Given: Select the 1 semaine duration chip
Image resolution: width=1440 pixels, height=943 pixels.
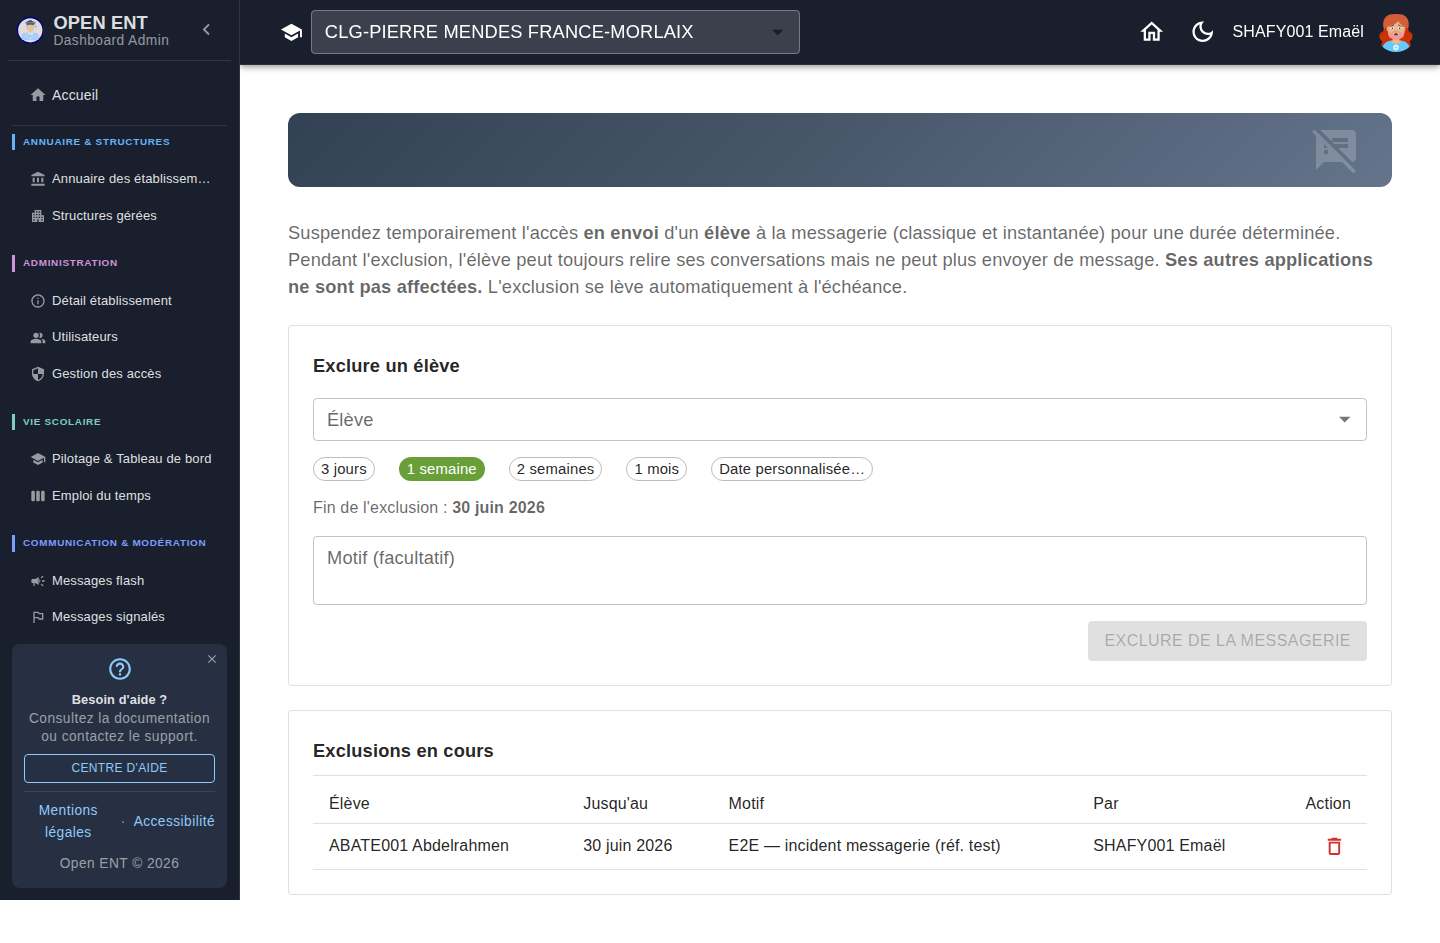Looking at the screenshot, I should point(442,469).
